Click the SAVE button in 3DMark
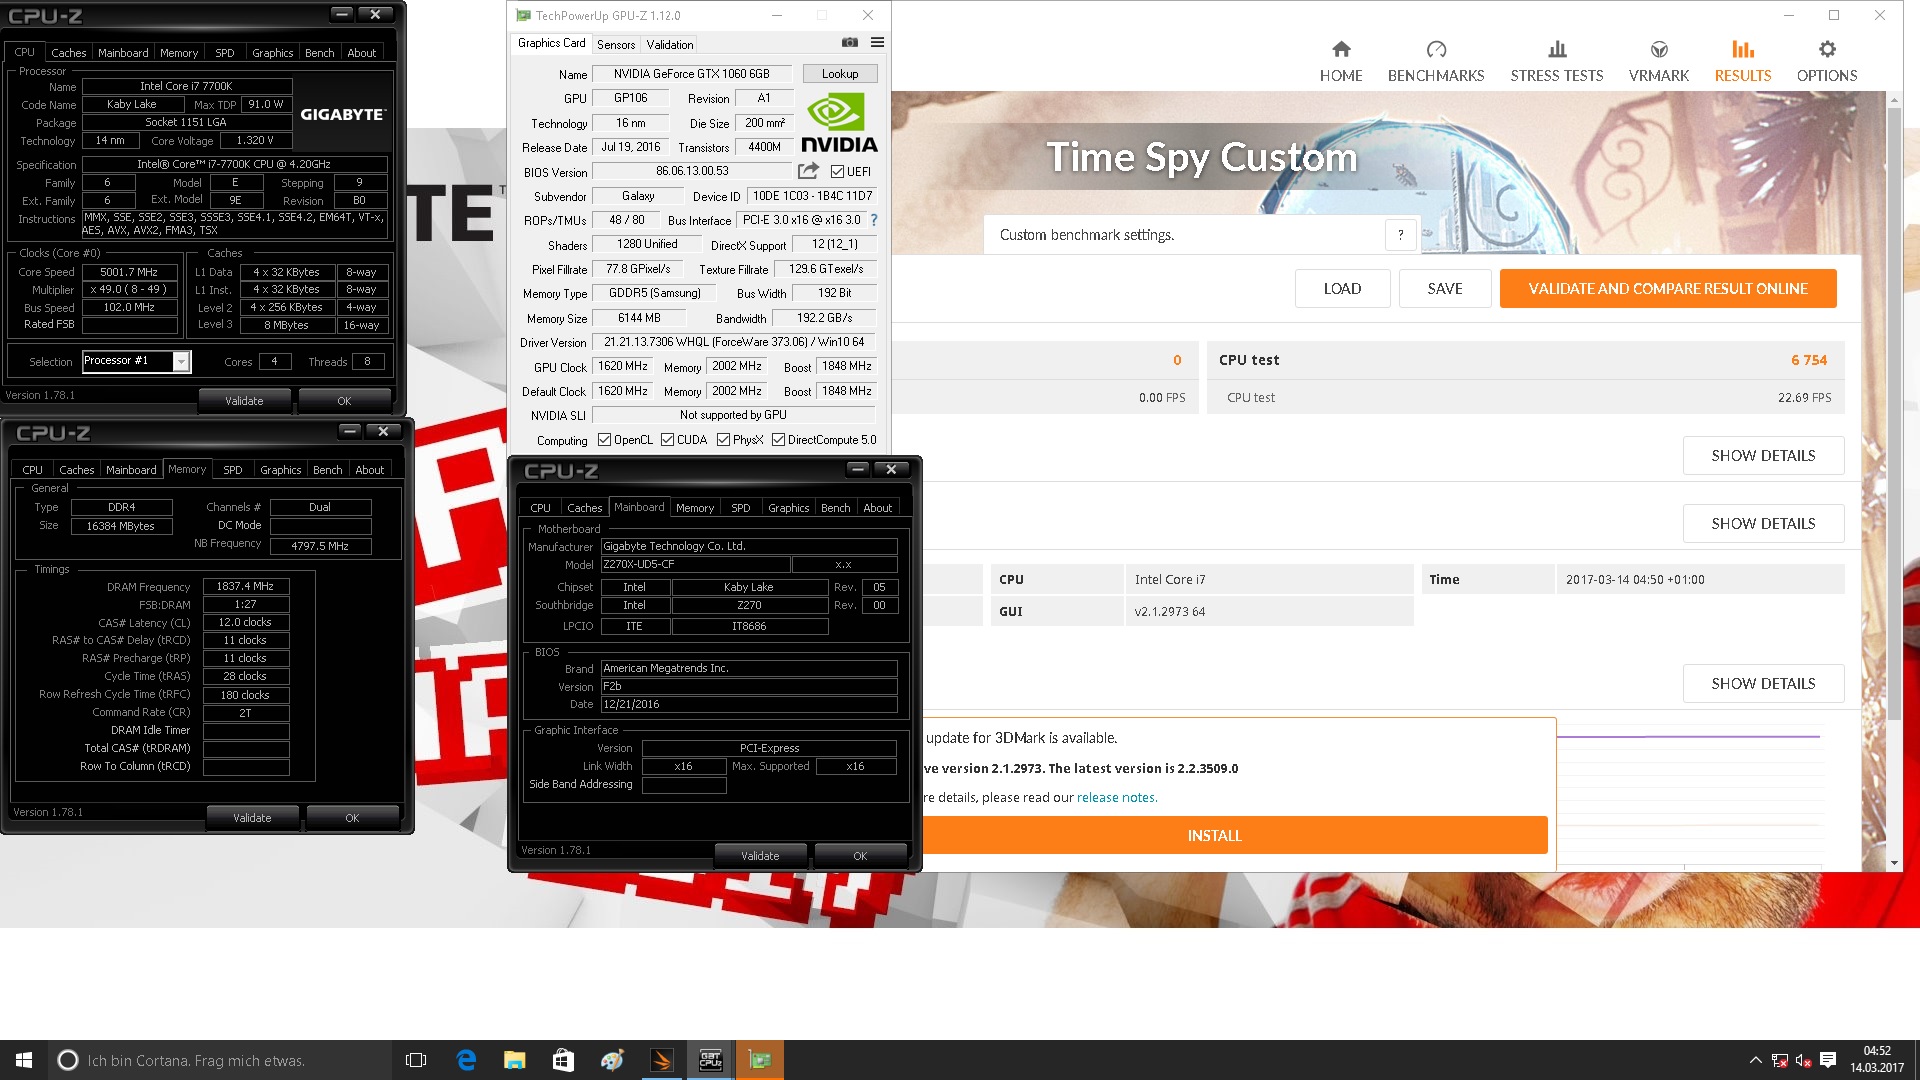 pos(1445,289)
